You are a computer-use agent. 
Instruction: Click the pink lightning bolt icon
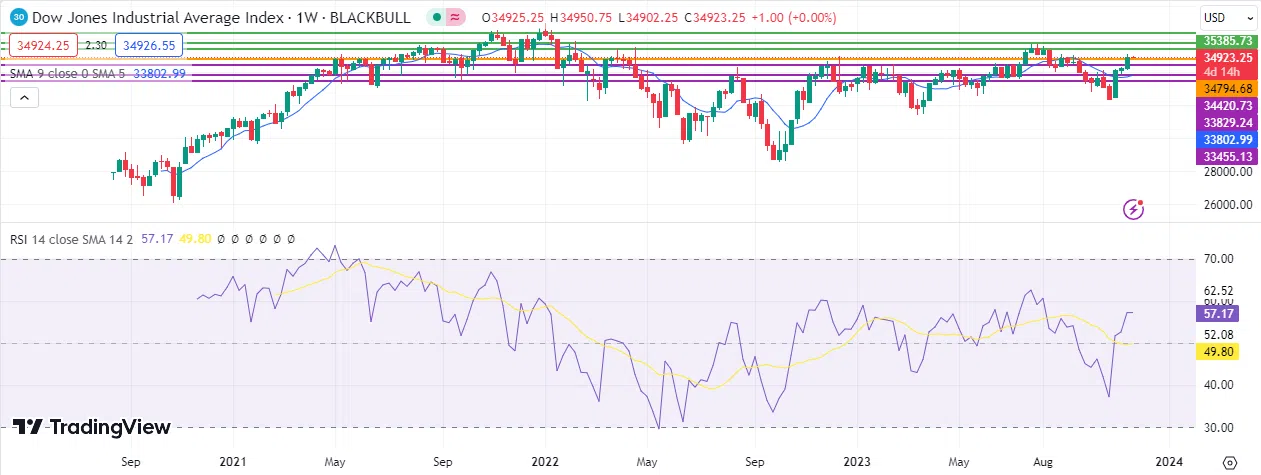click(x=1133, y=209)
